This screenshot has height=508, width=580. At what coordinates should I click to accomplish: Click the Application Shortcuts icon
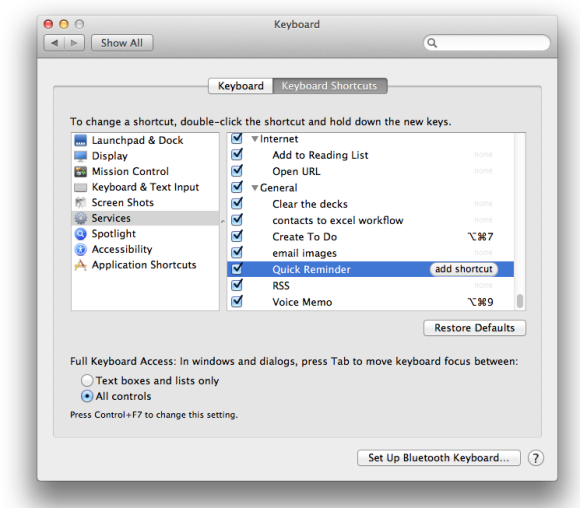tap(80, 265)
